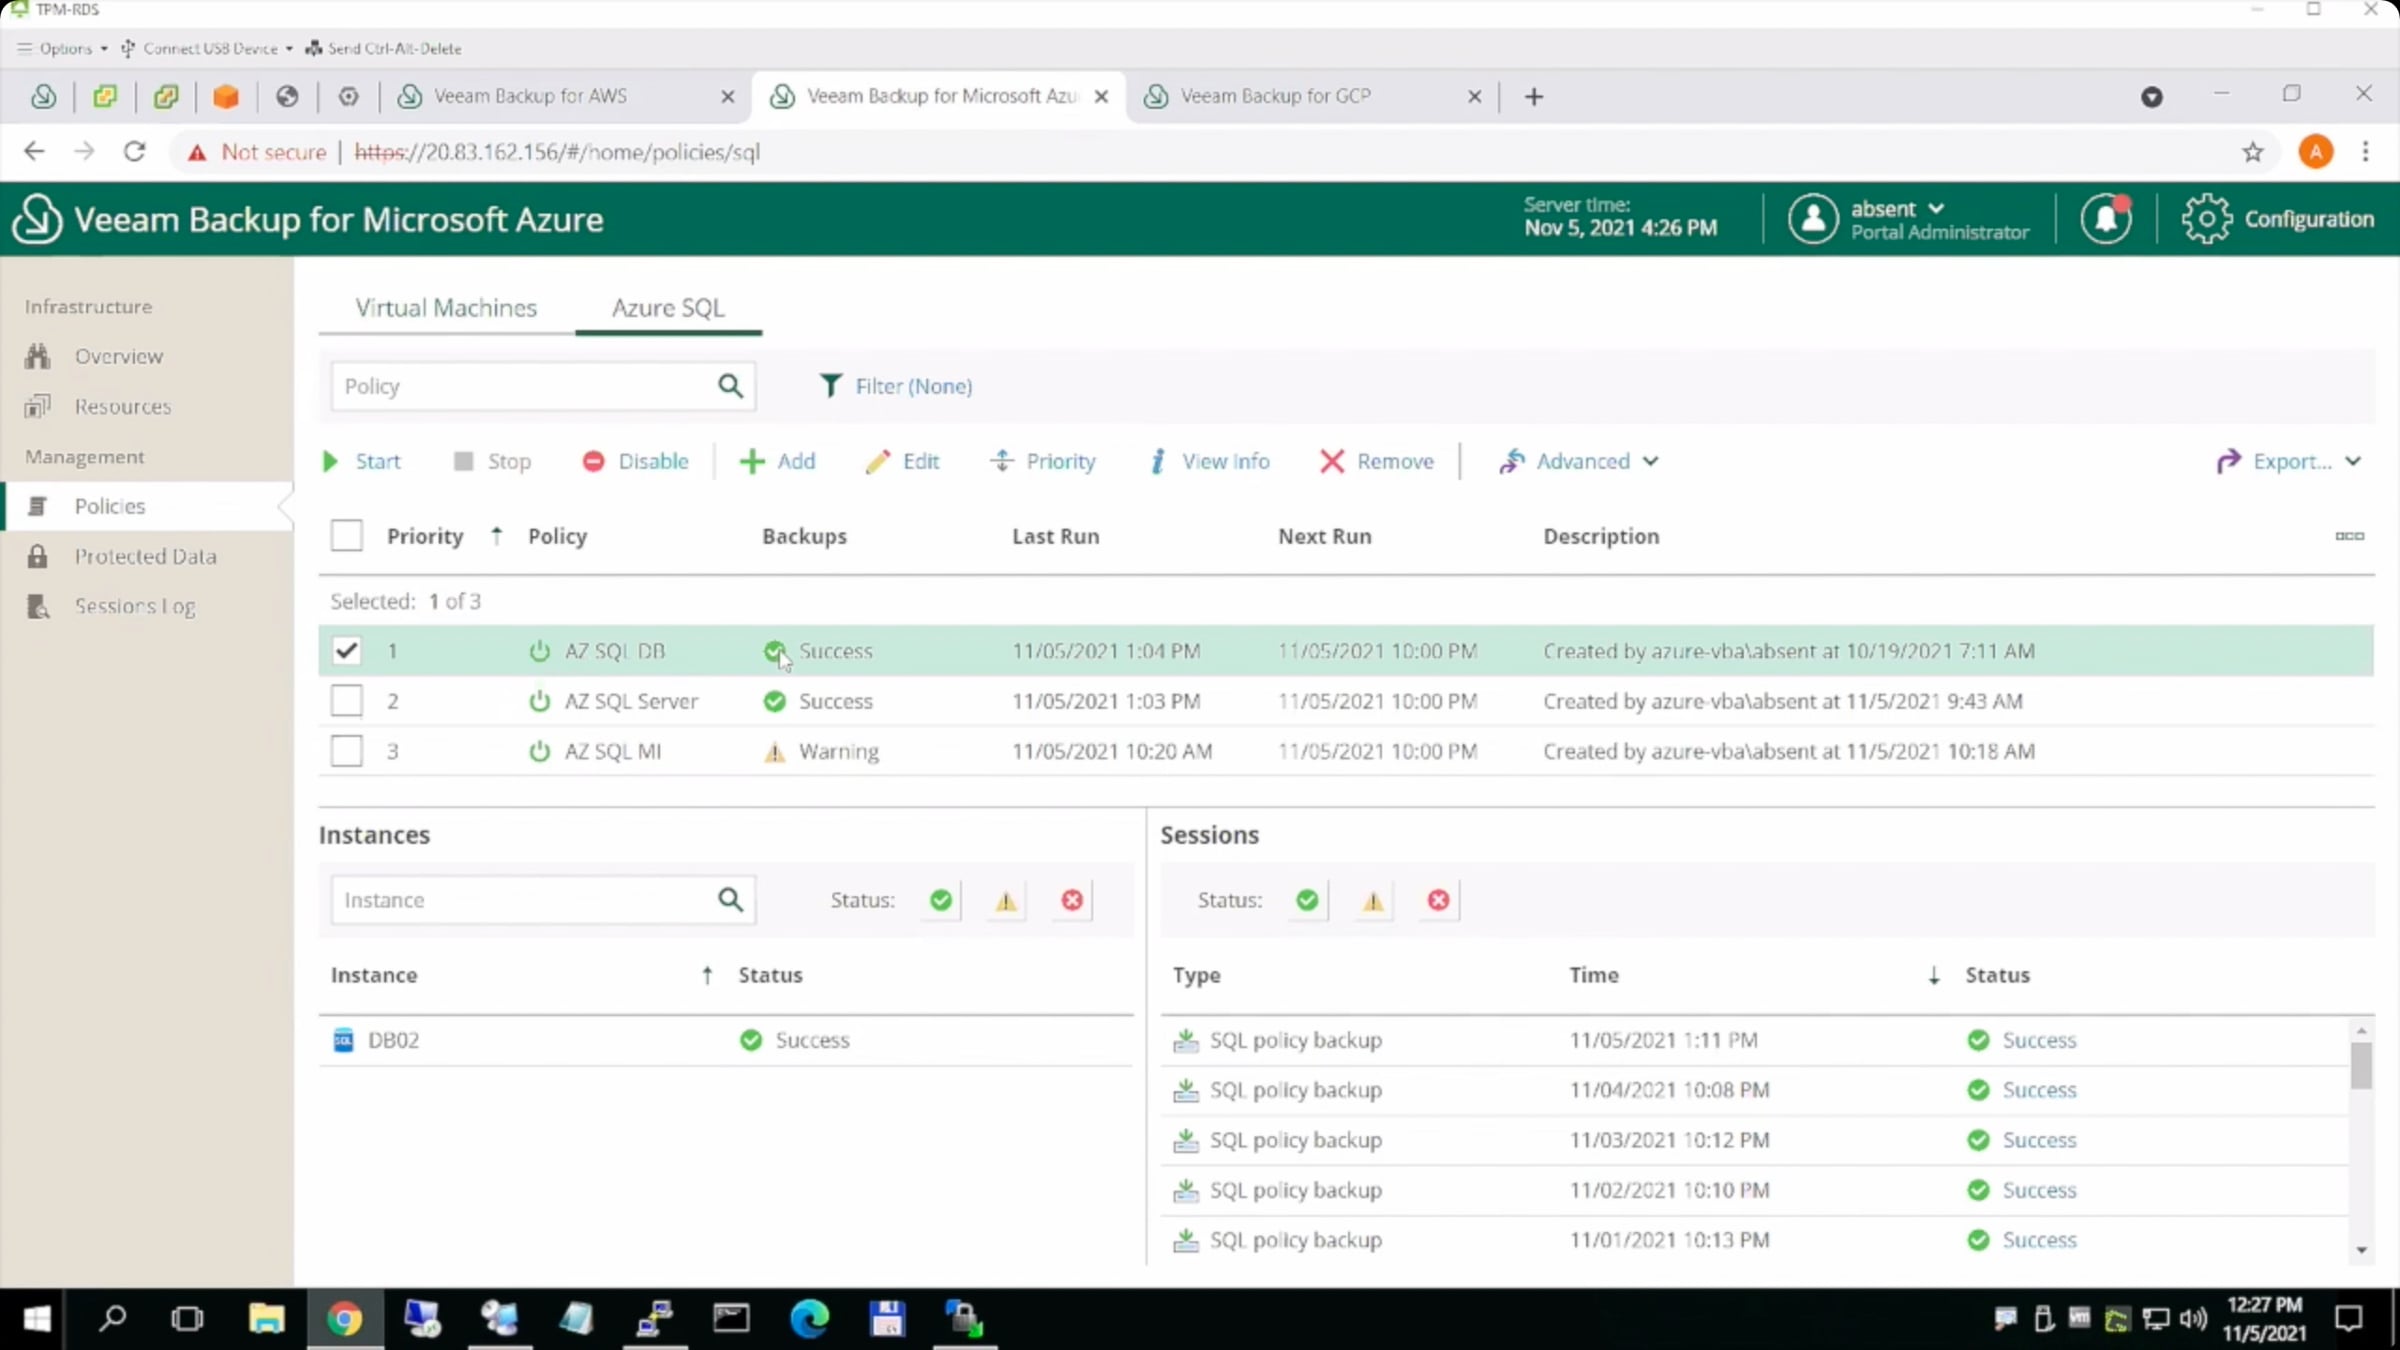Click the notifications bell icon
2400x1350 pixels.
tap(2105, 218)
